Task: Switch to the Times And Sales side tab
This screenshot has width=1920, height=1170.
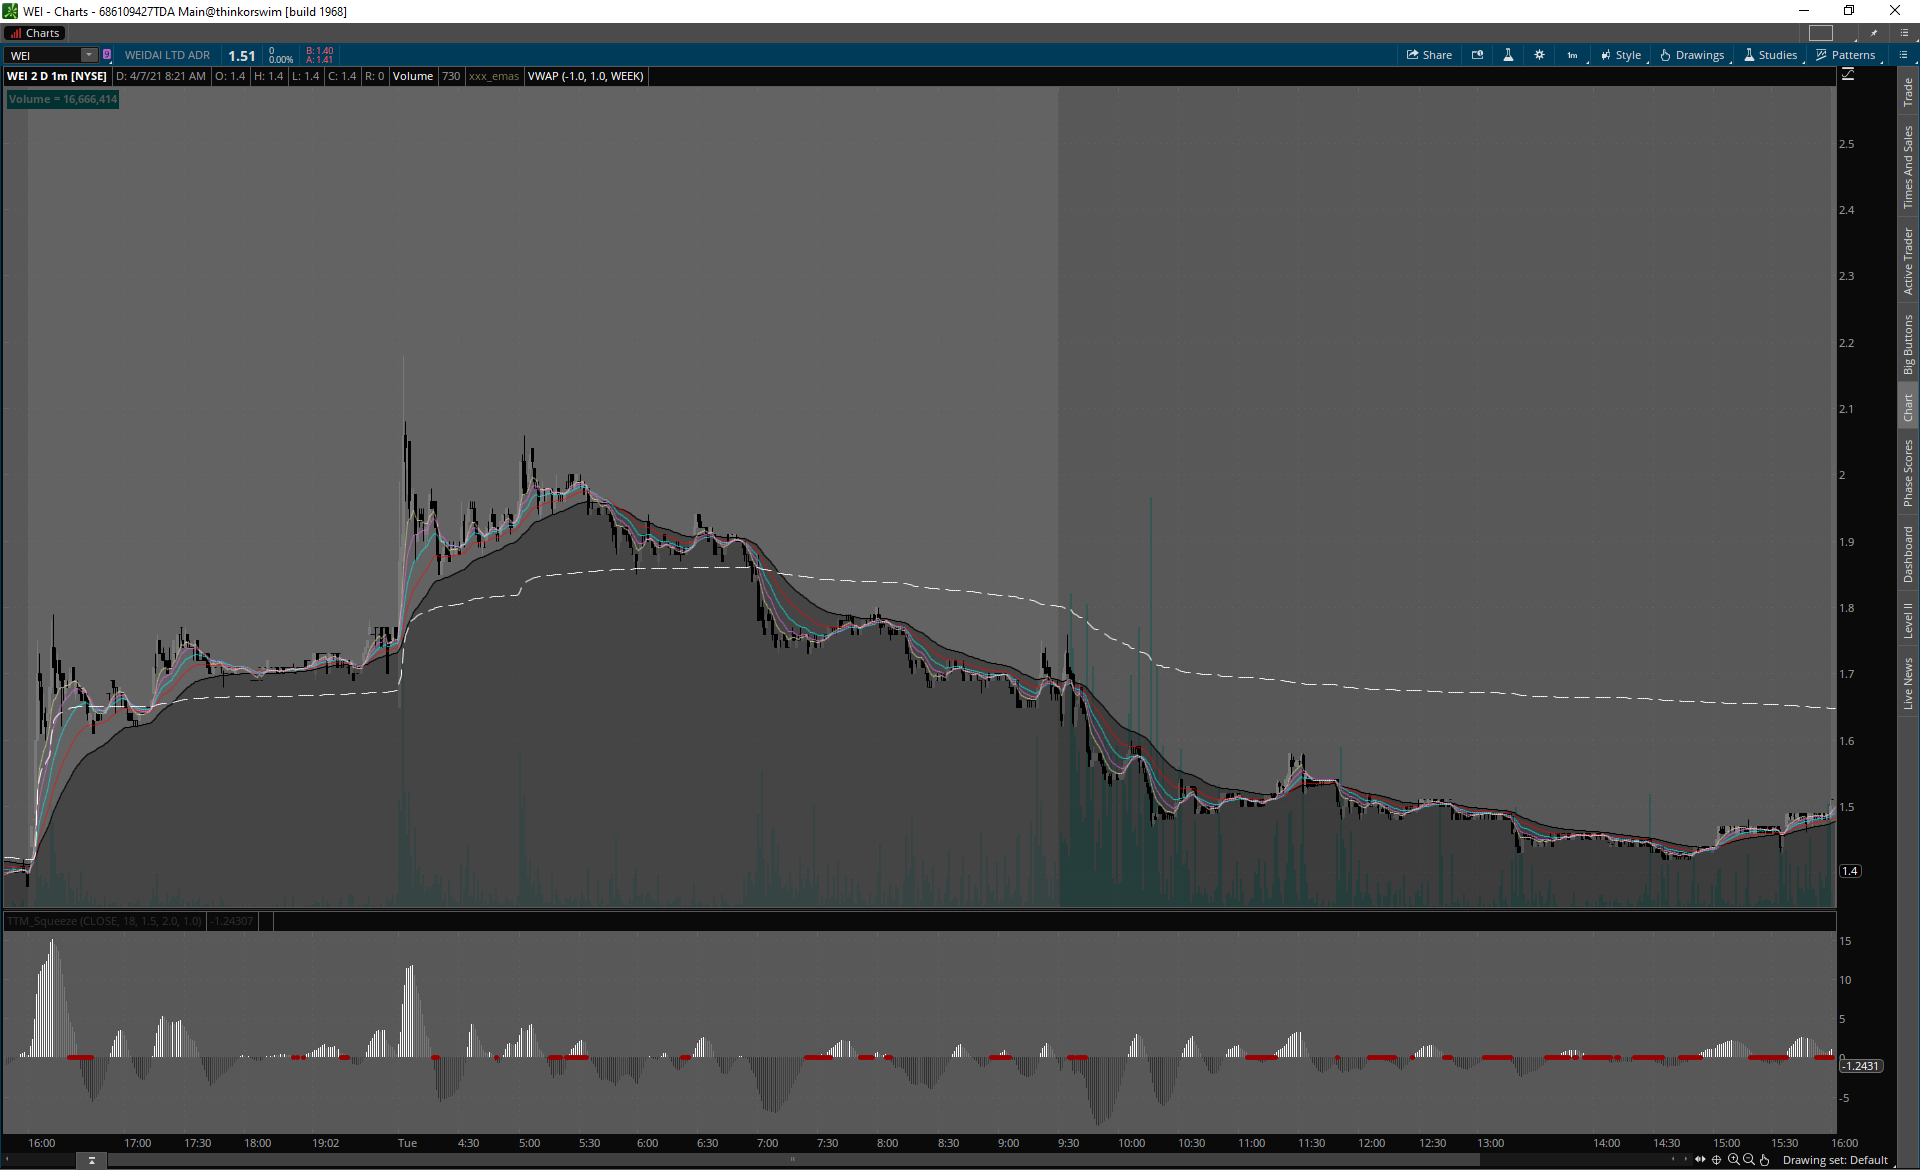Action: [1908, 167]
